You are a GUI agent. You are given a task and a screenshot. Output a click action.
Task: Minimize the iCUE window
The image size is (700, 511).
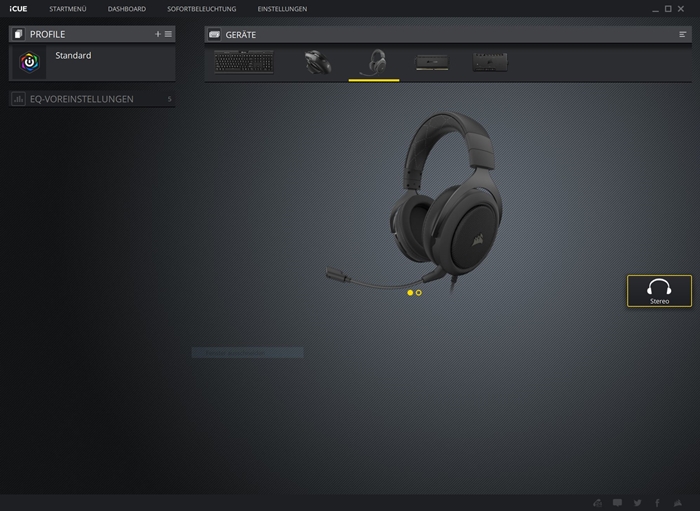pyautogui.click(x=655, y=9)
